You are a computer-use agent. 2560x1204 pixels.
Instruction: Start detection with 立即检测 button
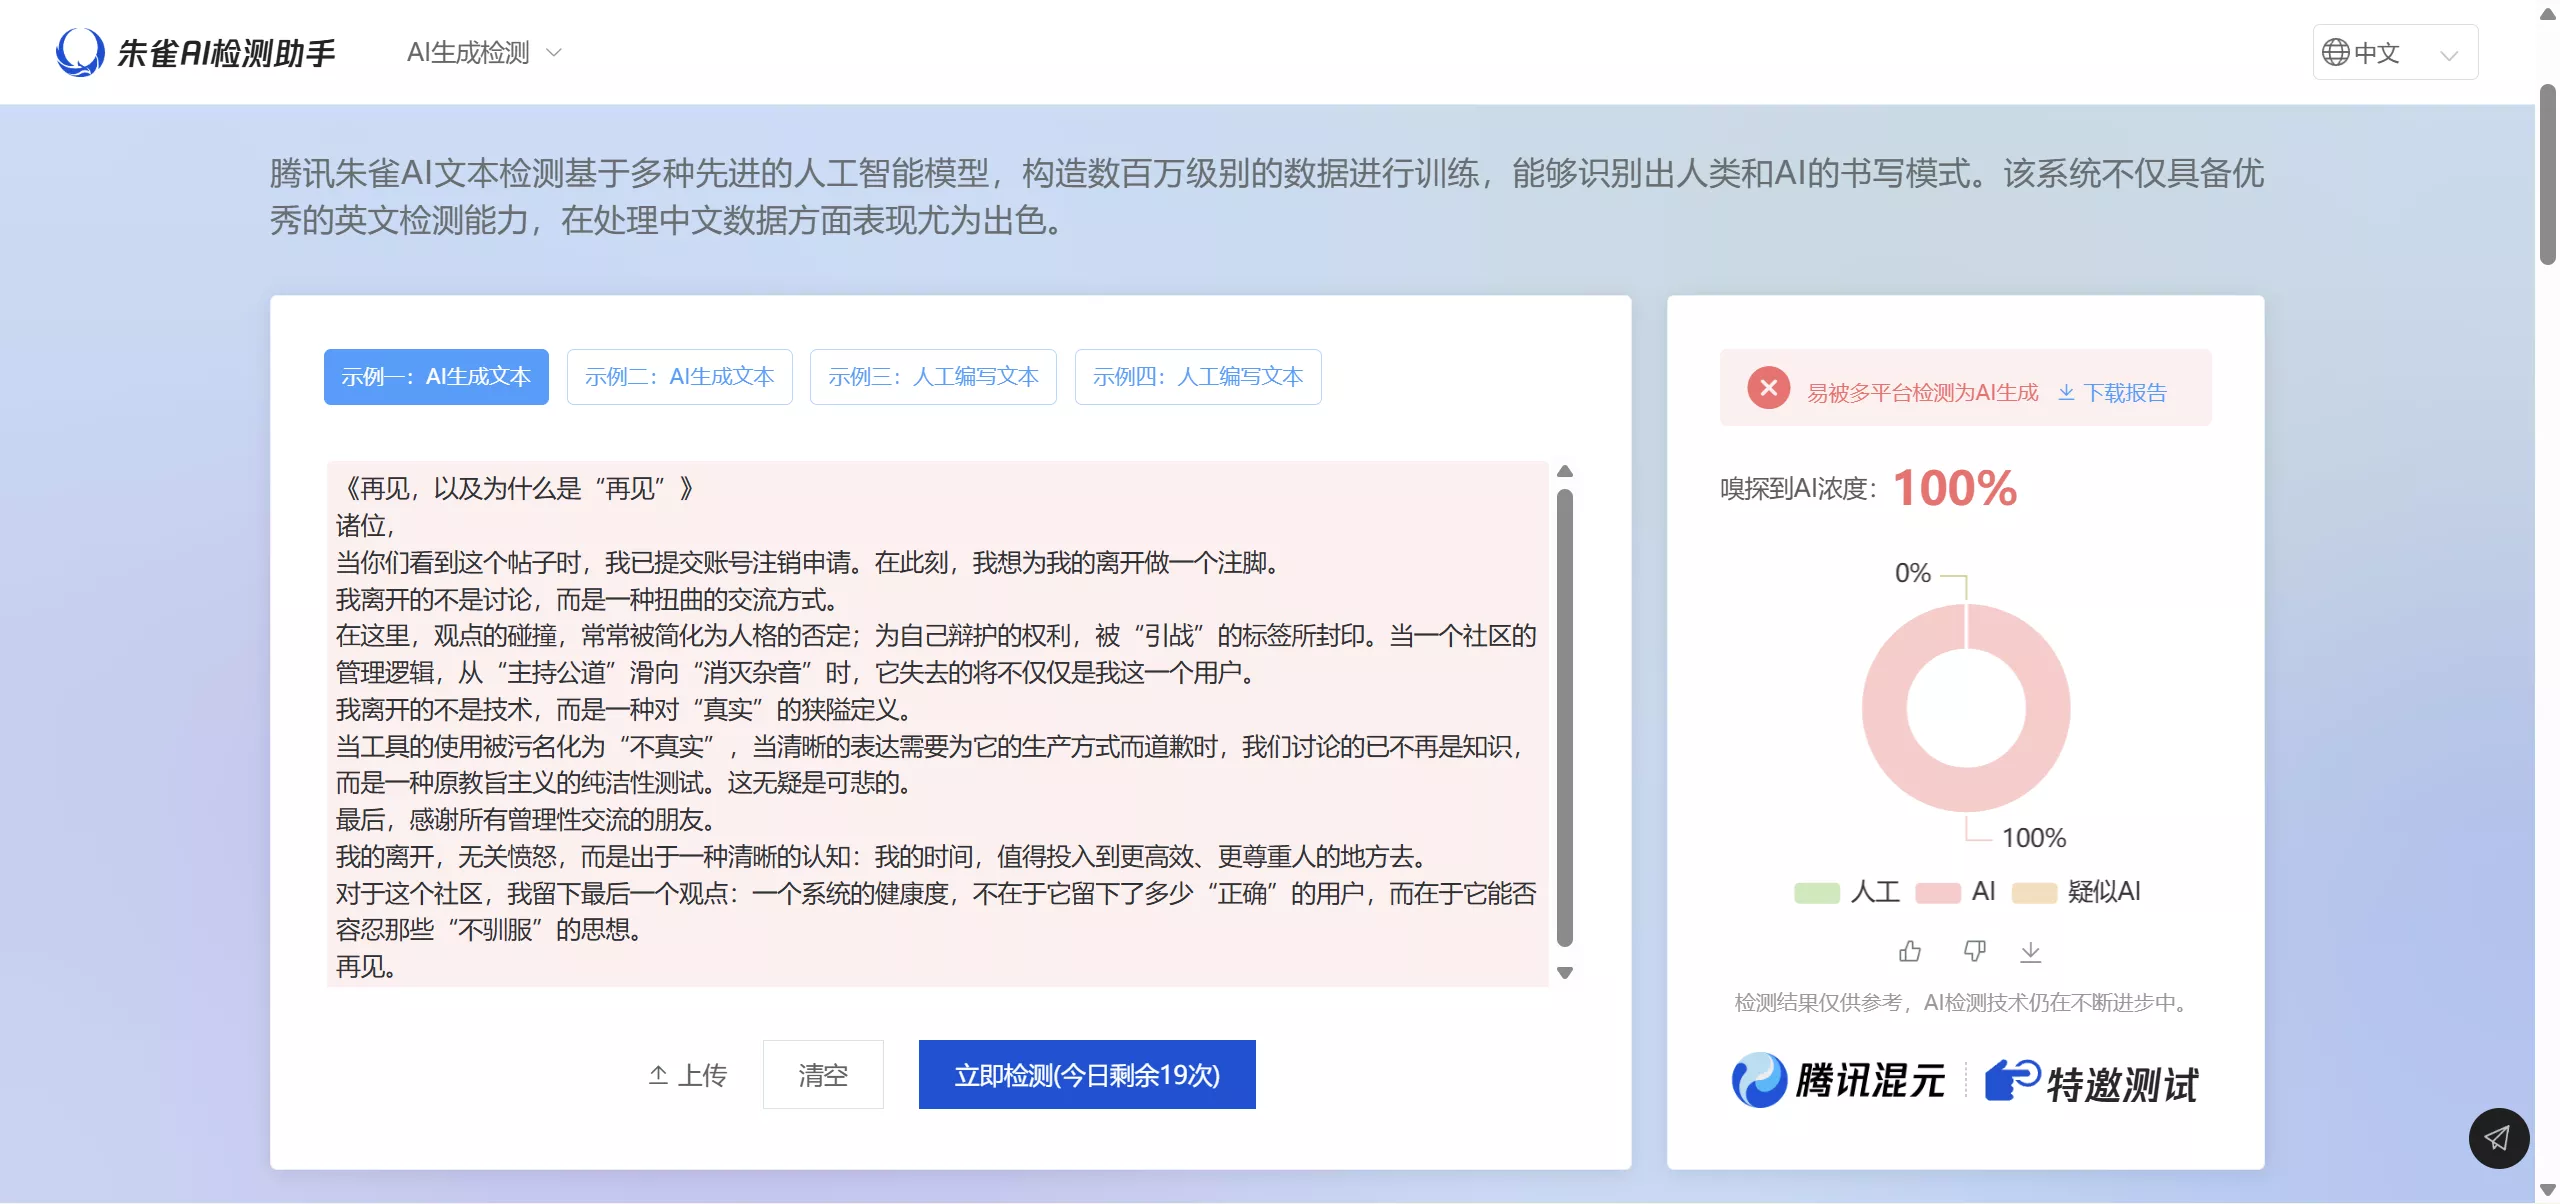coord(1086,1073)
